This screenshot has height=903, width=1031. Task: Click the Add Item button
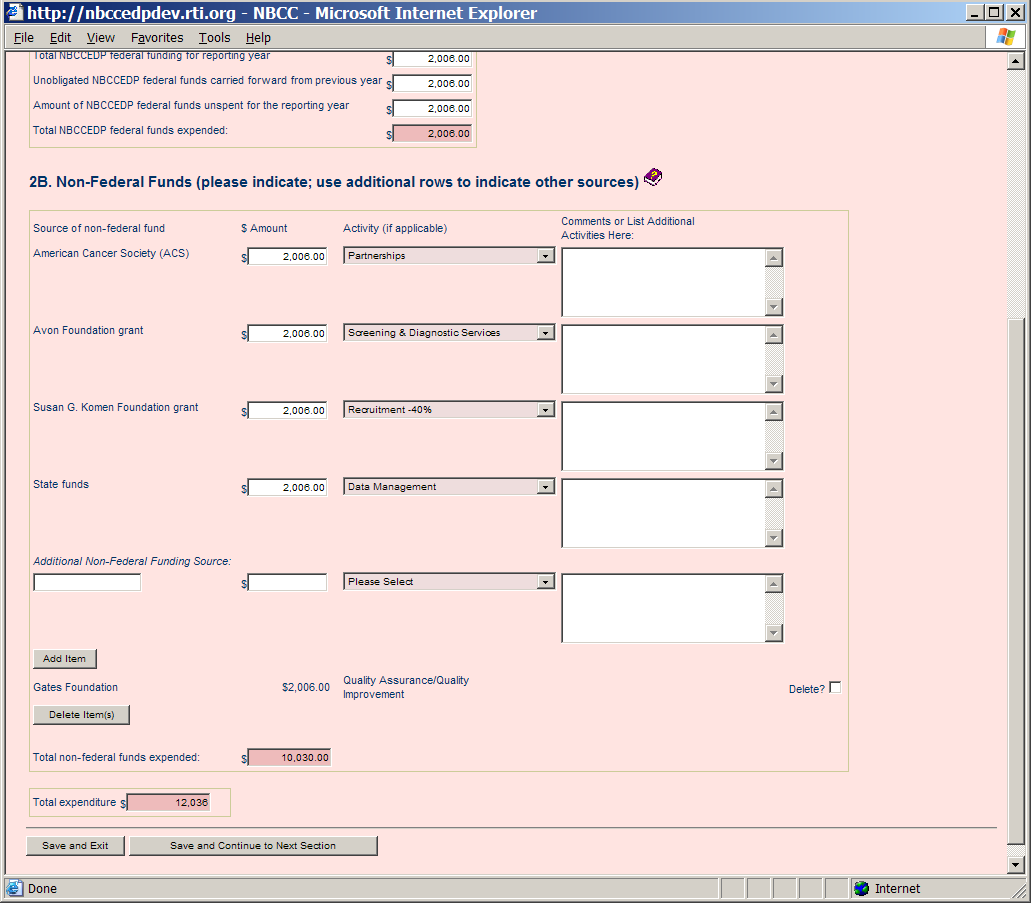(x=65, y=659)
